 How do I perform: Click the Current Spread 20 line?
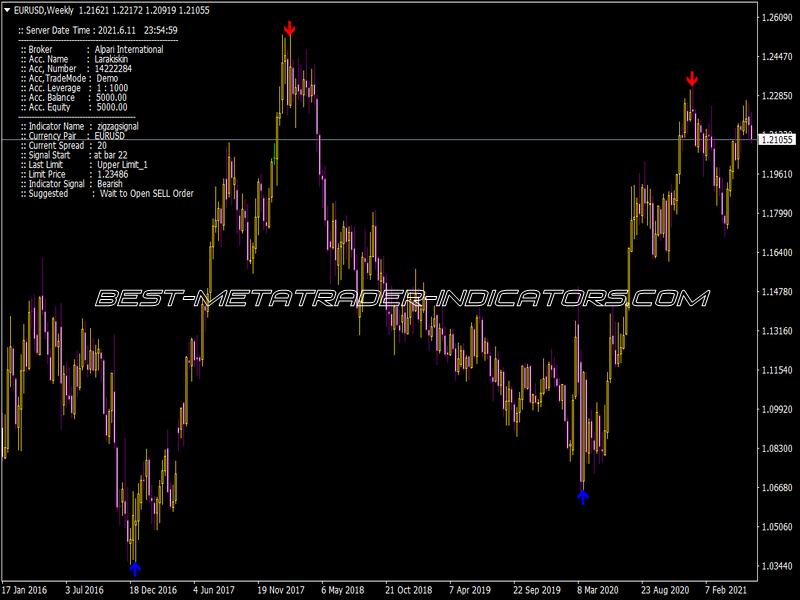tap(64, 146)
